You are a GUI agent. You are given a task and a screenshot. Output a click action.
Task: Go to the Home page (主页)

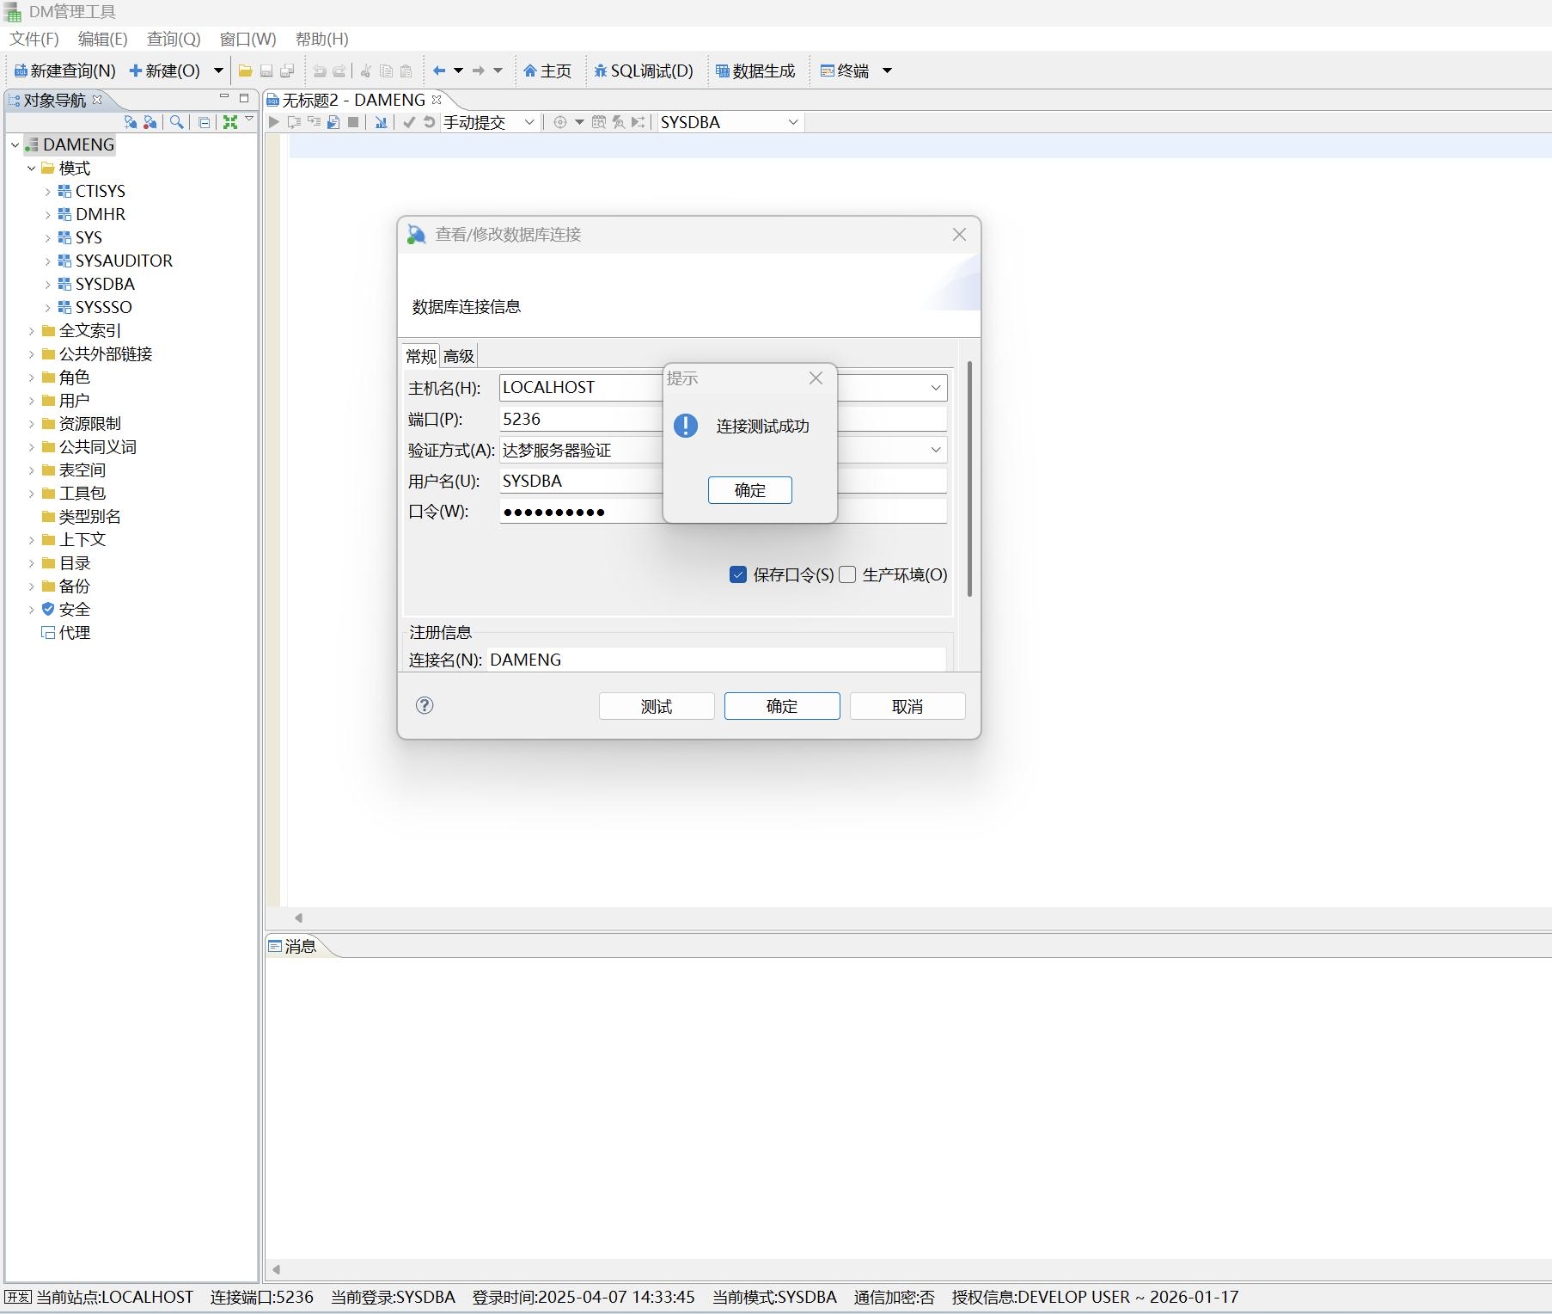coord(547,71)
